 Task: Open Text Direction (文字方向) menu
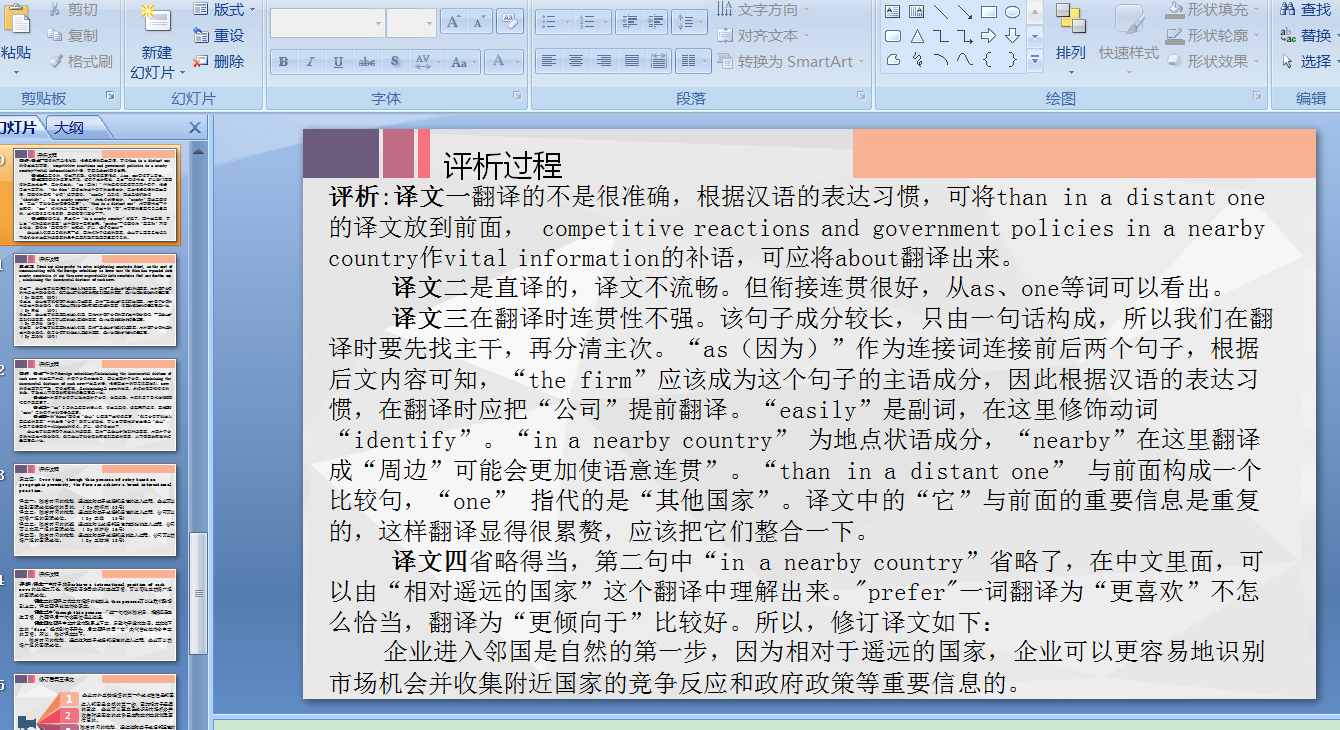pyautogui.click(x=764, y=9)
